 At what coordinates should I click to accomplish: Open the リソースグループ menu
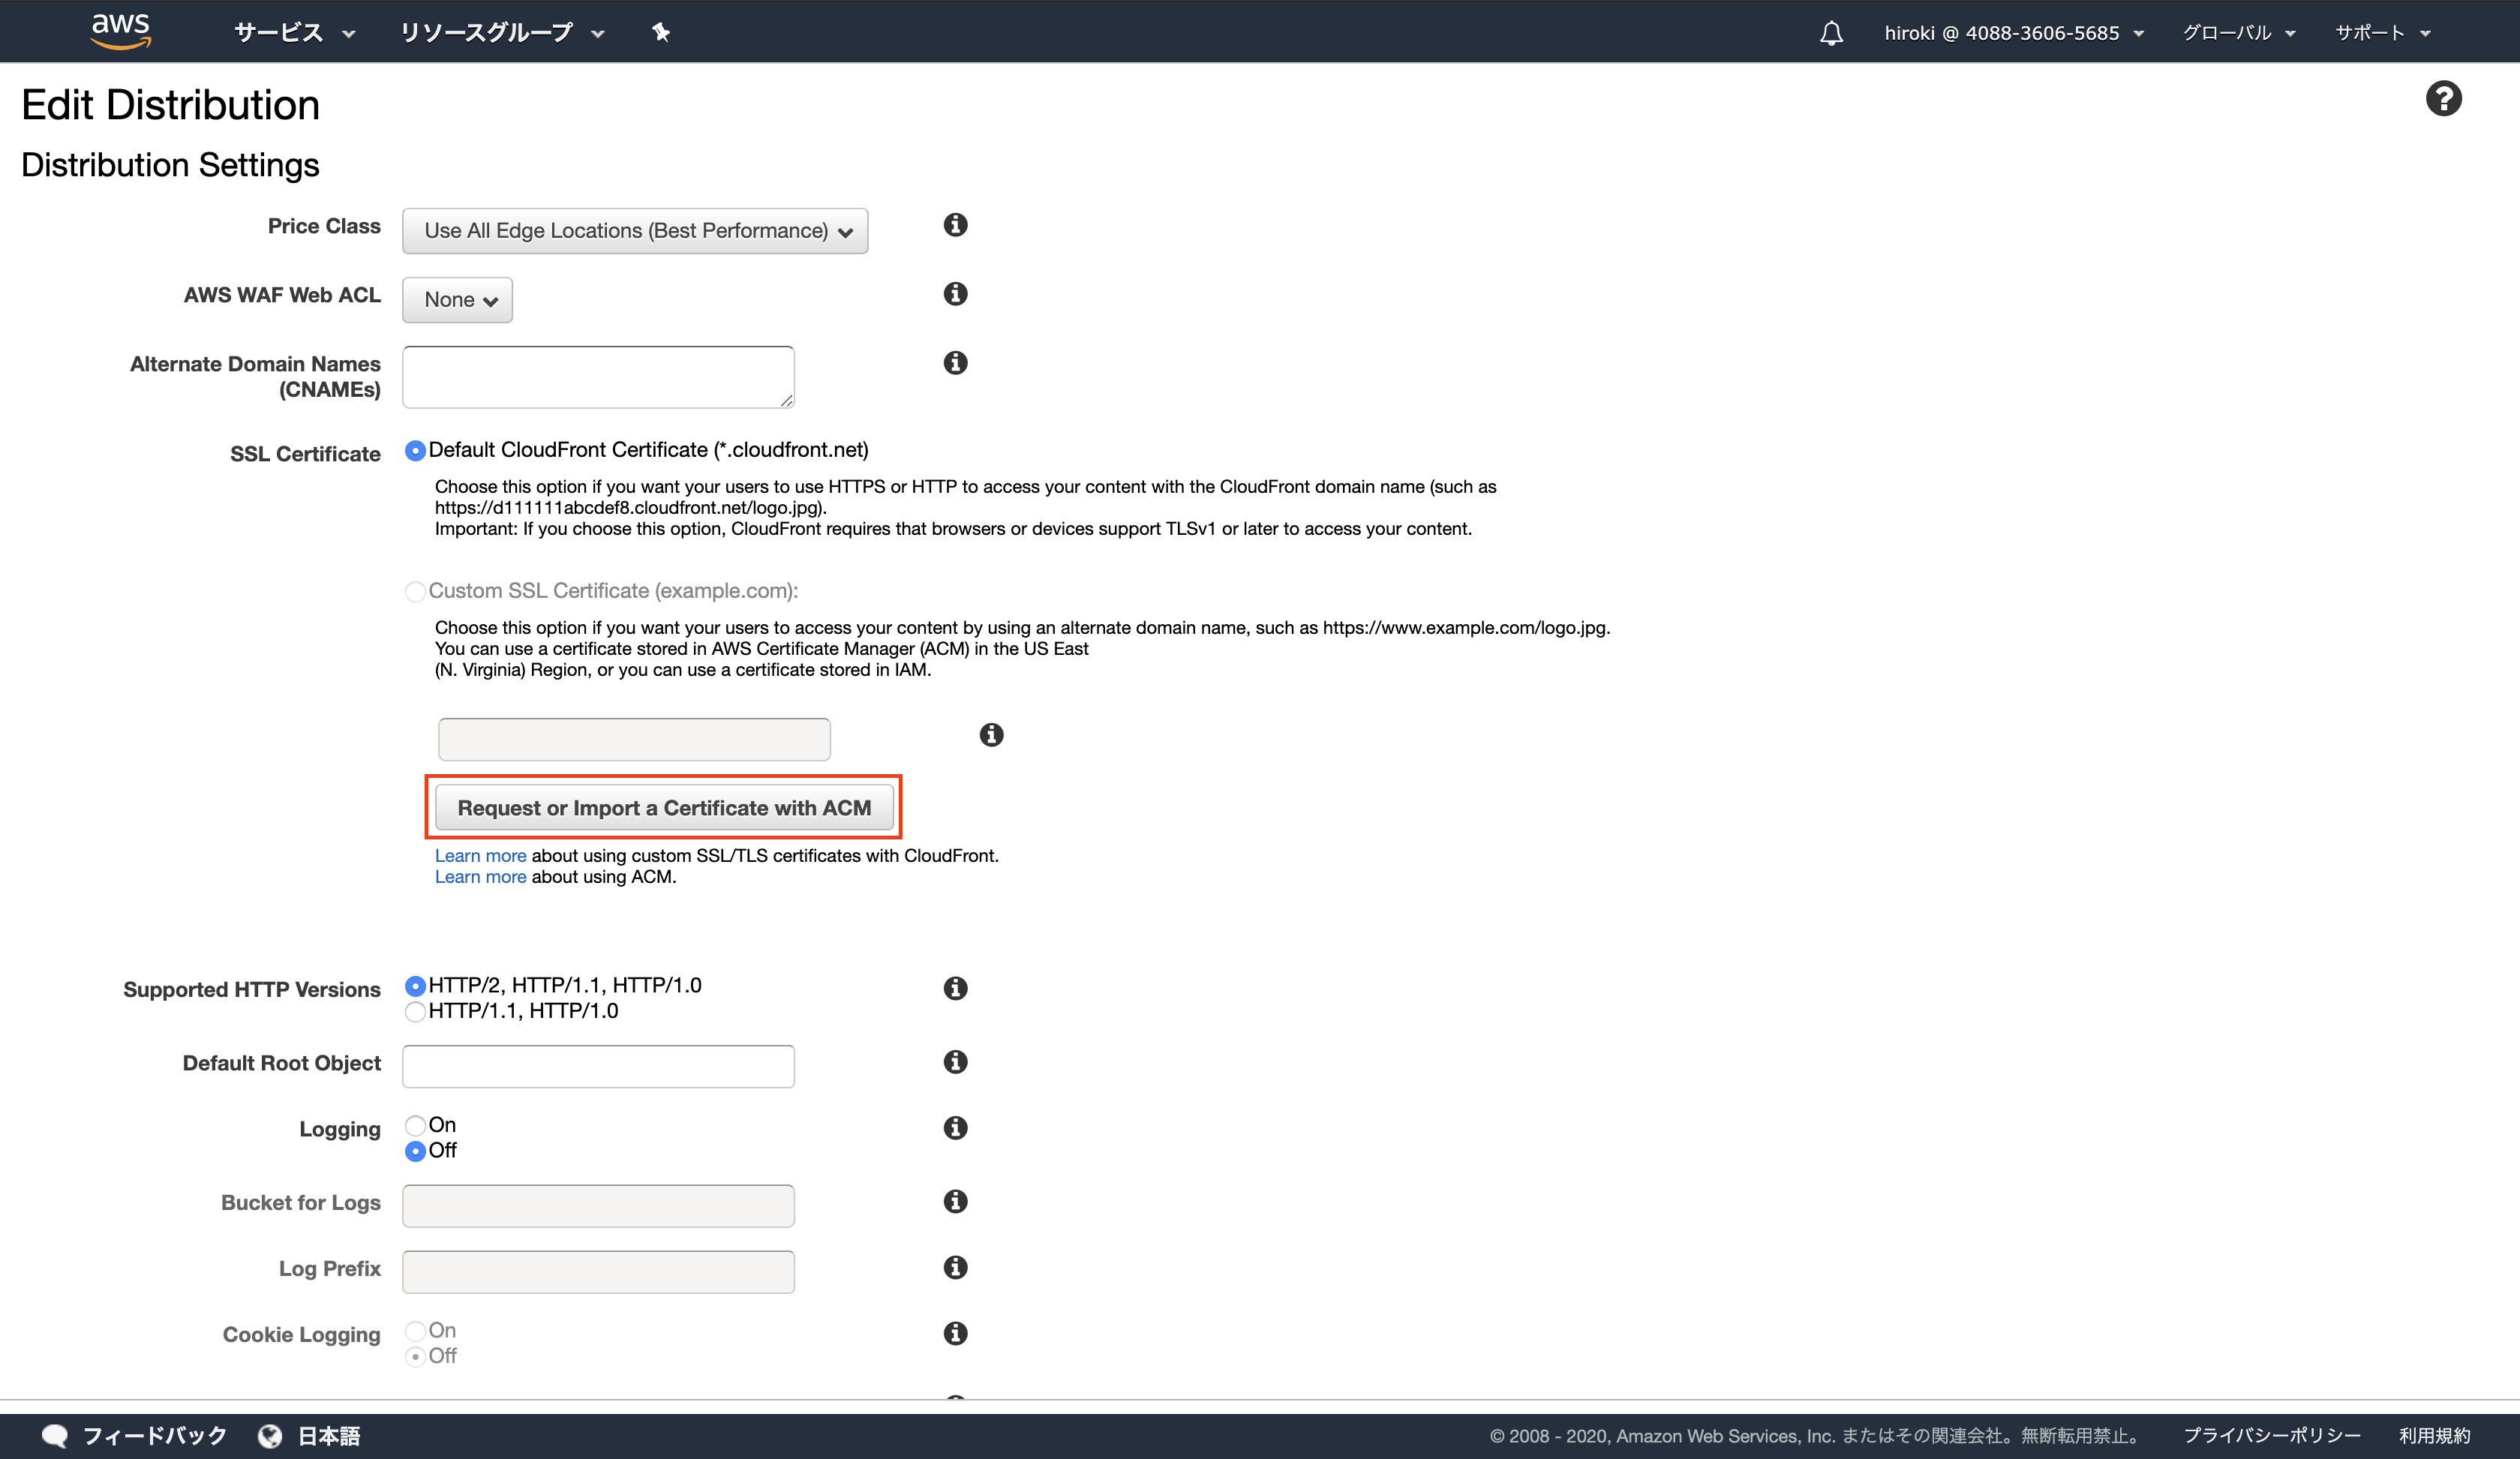coord(501,33)
